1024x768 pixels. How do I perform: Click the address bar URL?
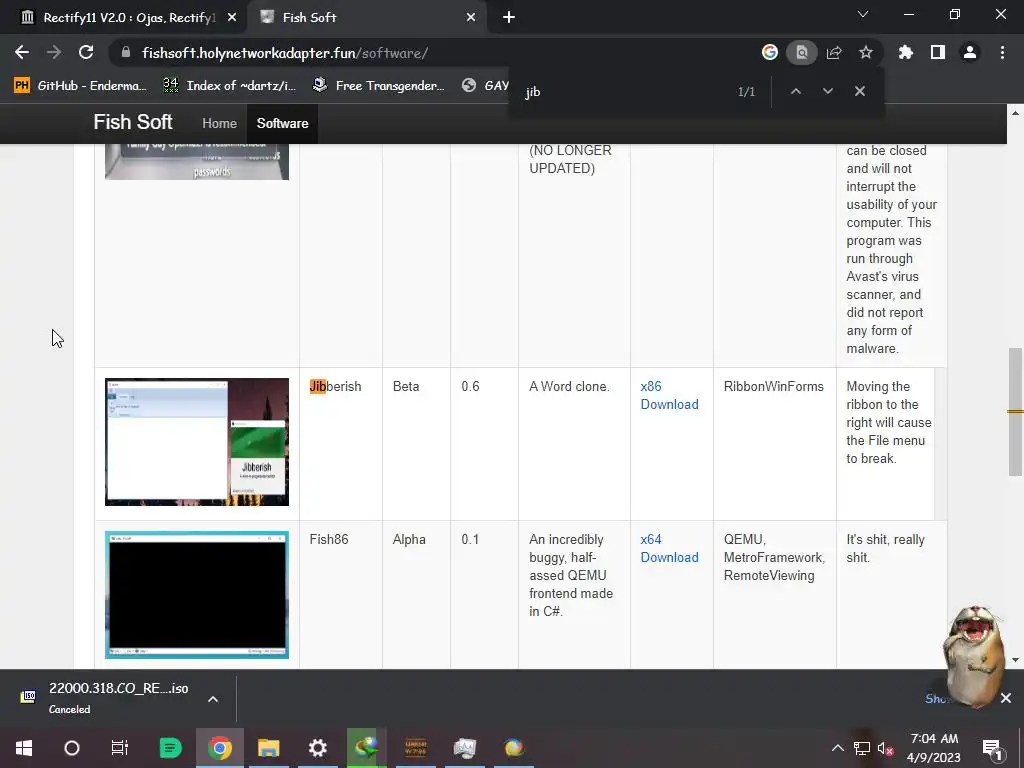point(285,53)
